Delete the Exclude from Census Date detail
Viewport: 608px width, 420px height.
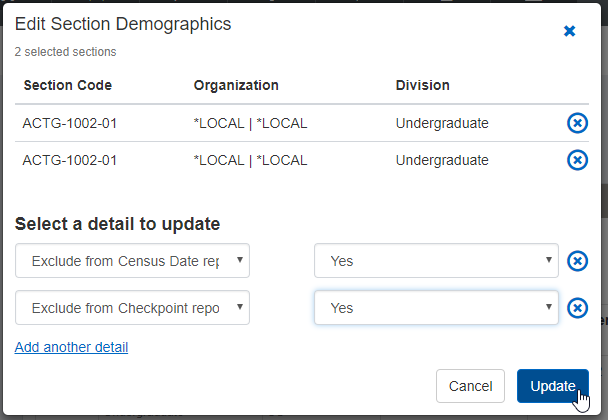pos(577,261)
